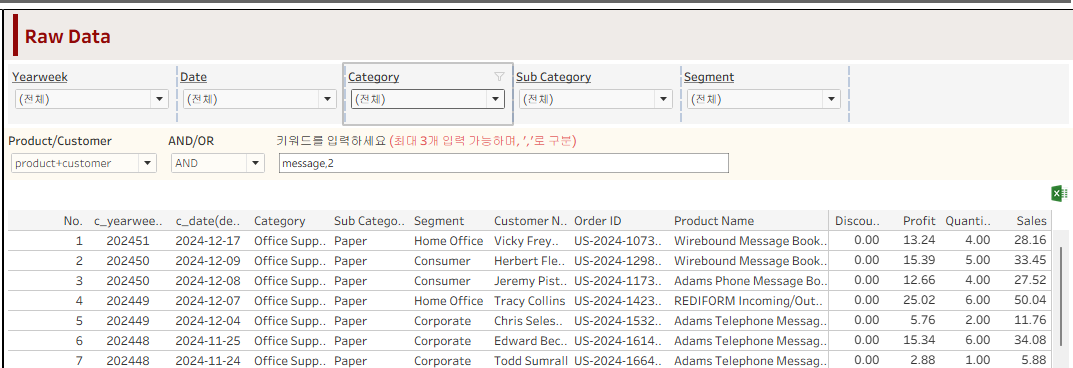Viewport: 1073px width, 368px height.
Task: Click the US-2024-1173.. order ID cell
Action: click(619, 280)
